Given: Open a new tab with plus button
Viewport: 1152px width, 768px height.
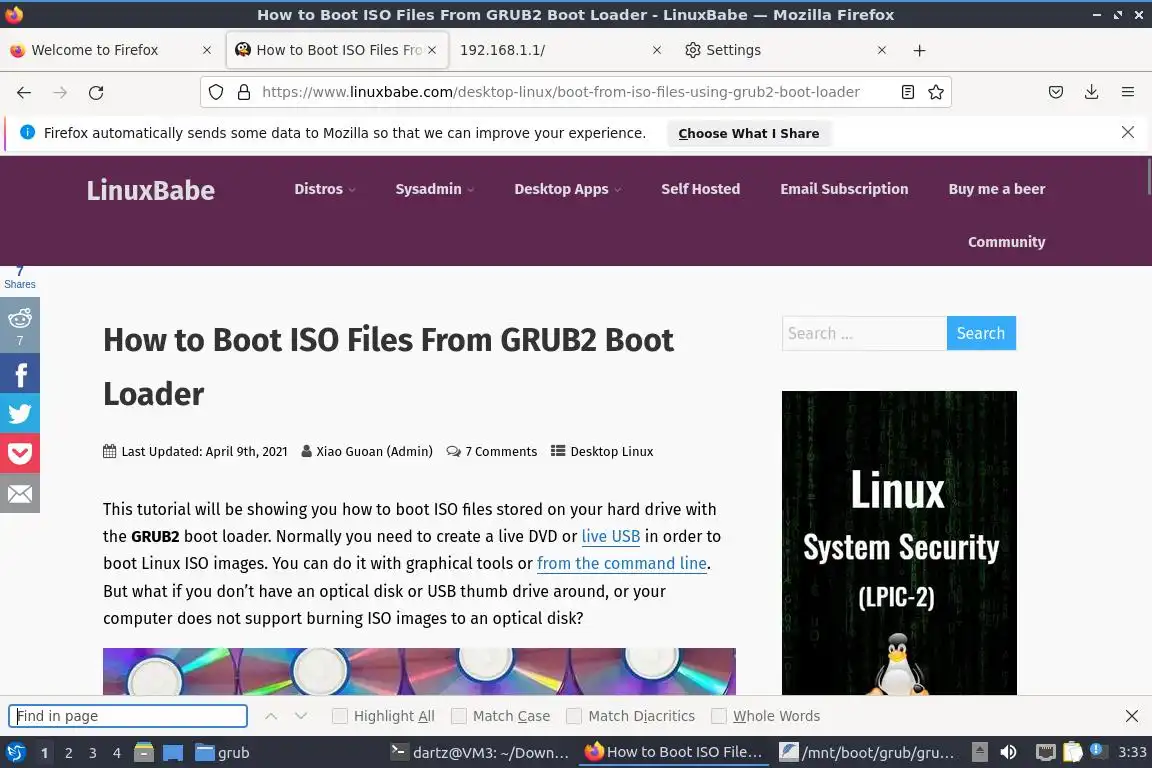Looking at the screenshot, I should (x=919, y=50).
